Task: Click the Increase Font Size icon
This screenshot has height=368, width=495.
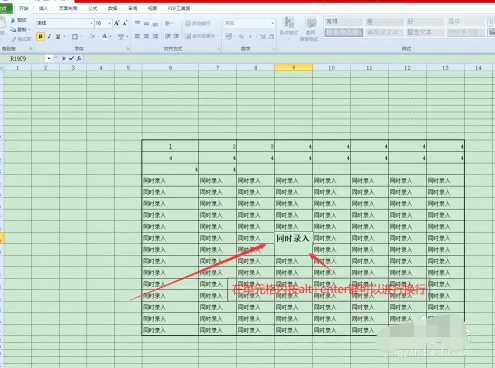Action: [117, 23]
